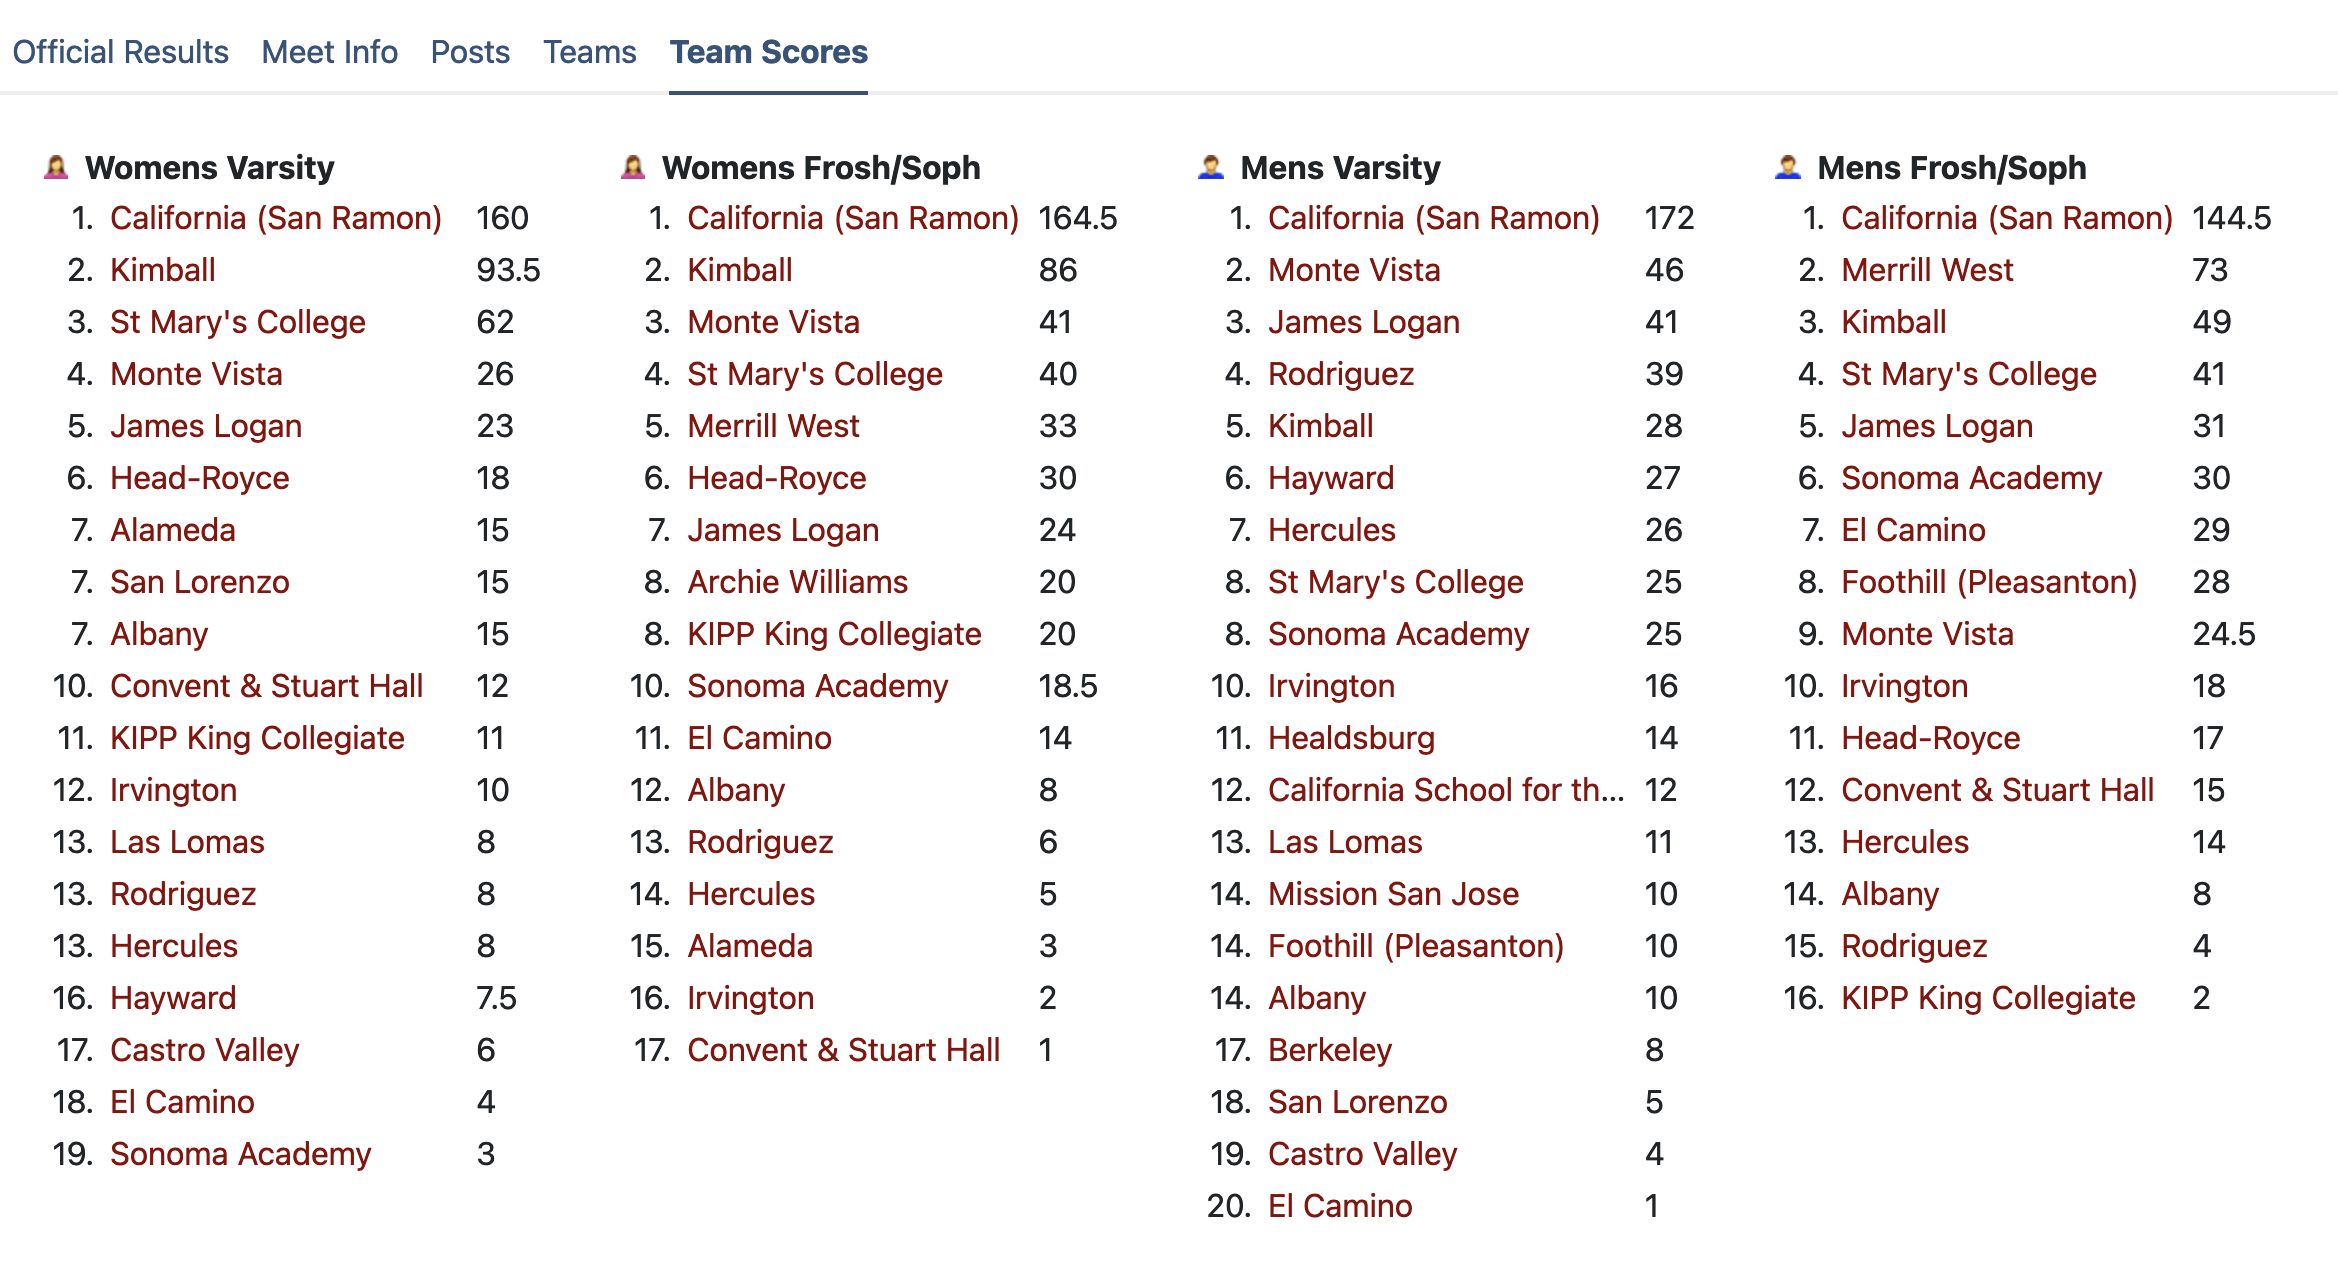This screenshot has height=1266, width=2338.
Task: Open the Official Results tab
Action: (120, 52)
